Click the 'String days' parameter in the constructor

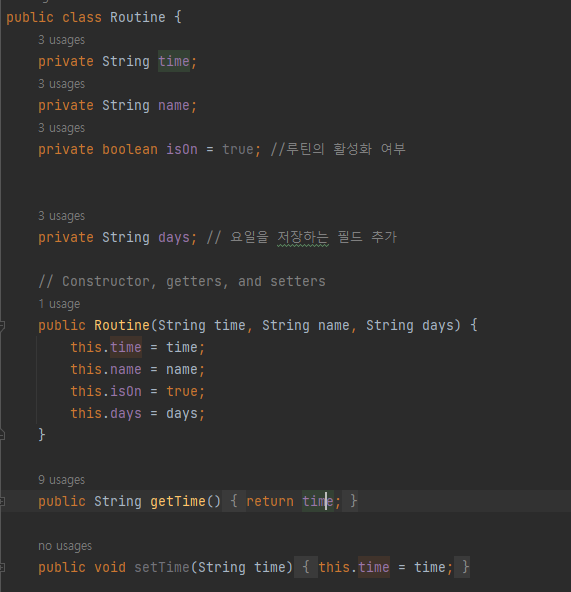click(409, 325)
